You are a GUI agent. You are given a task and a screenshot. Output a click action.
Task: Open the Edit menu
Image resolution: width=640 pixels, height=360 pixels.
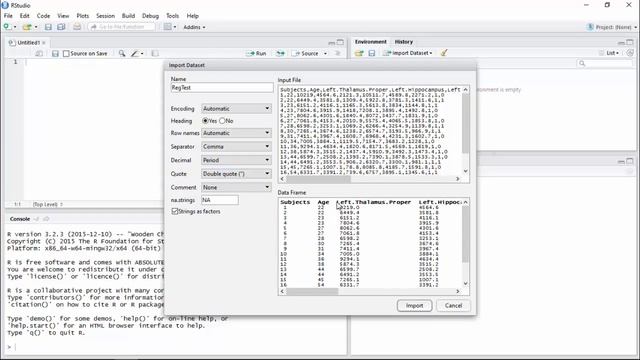coord(24,16)
